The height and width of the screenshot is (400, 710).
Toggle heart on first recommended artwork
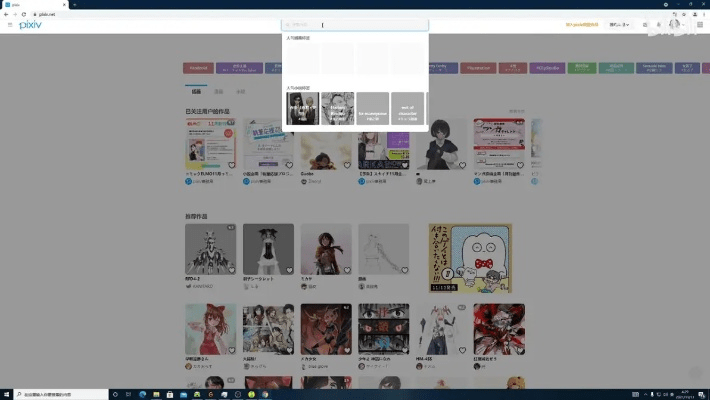[x=231, y=269]
